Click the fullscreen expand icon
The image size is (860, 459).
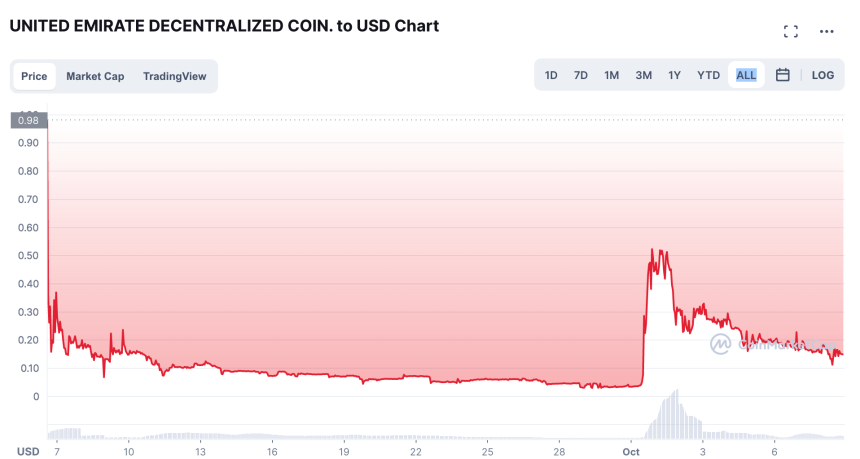coord(790,31)
